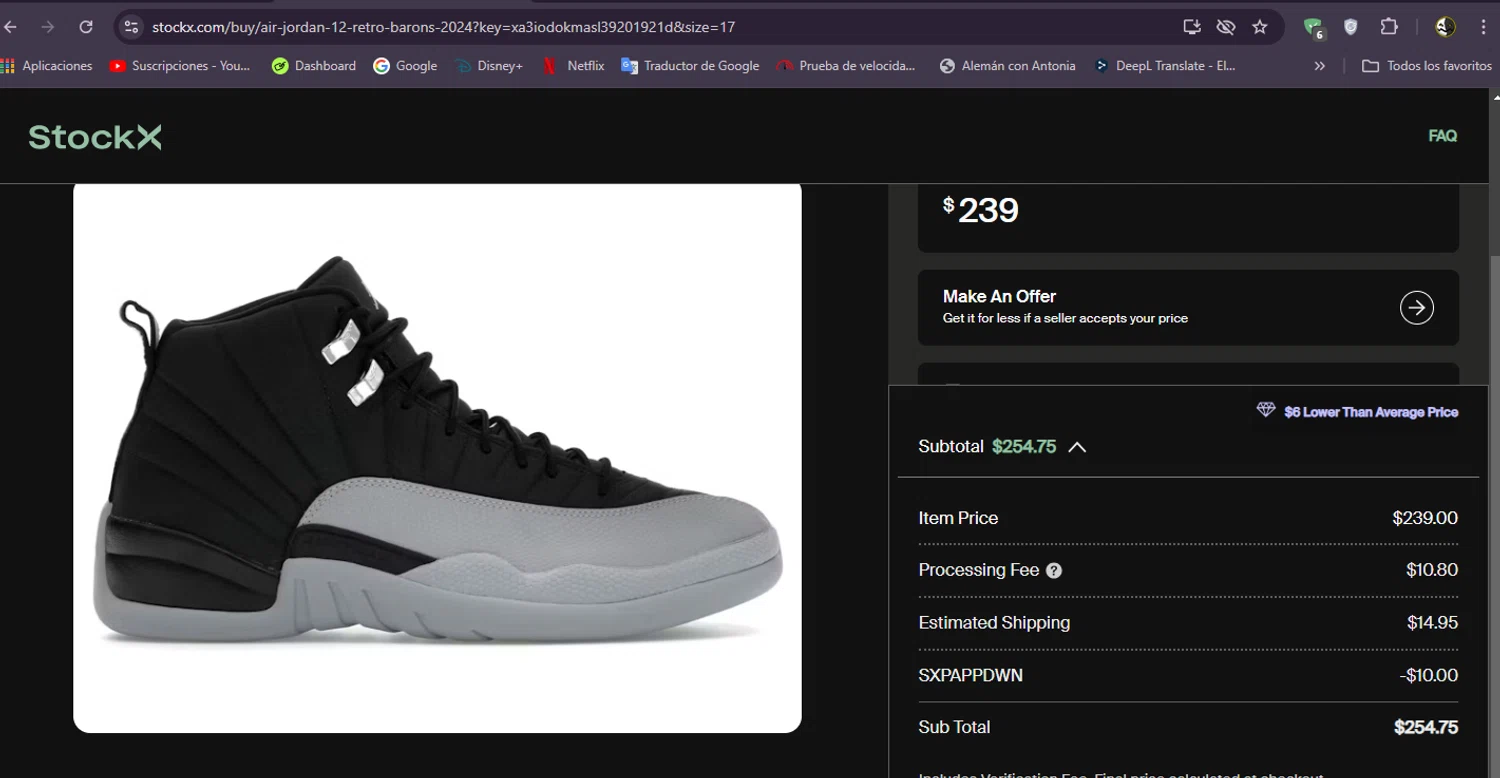Click the Make An Offer option
The image size is (1500, 778).
pos(1188,307)
